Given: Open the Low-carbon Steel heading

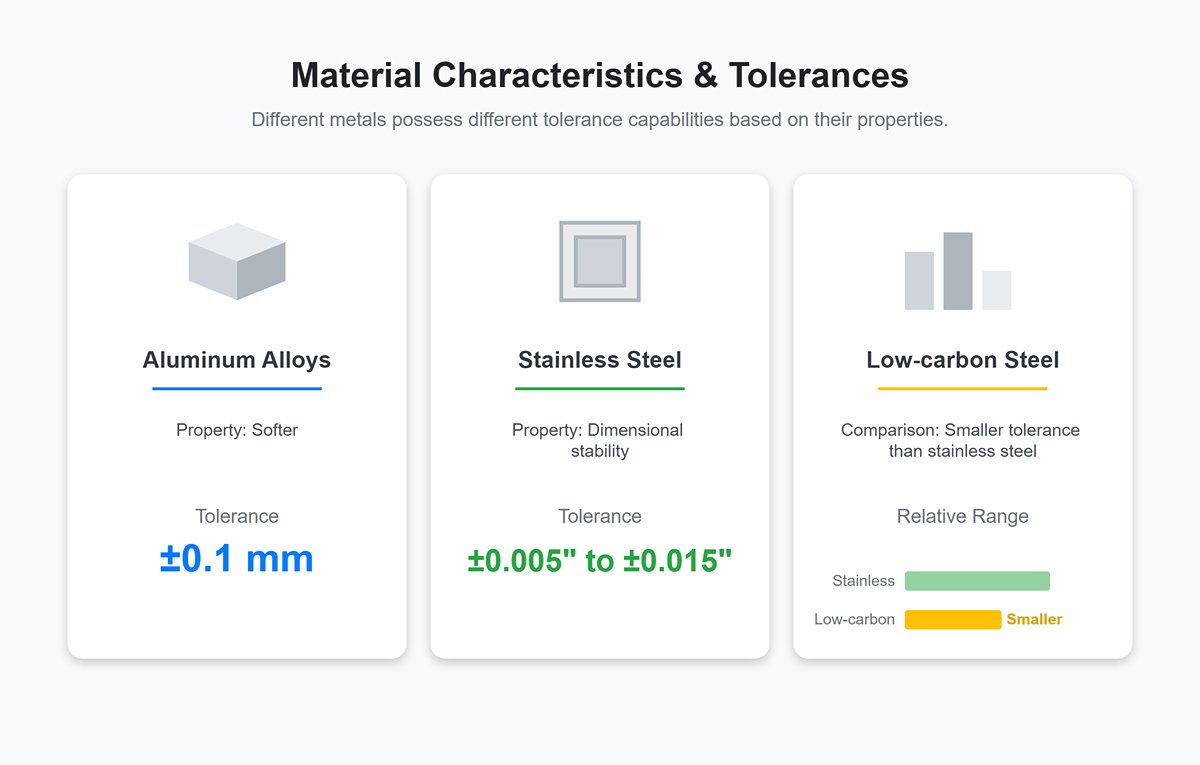Looking at the screenshot, I should (x=962, y=360).
